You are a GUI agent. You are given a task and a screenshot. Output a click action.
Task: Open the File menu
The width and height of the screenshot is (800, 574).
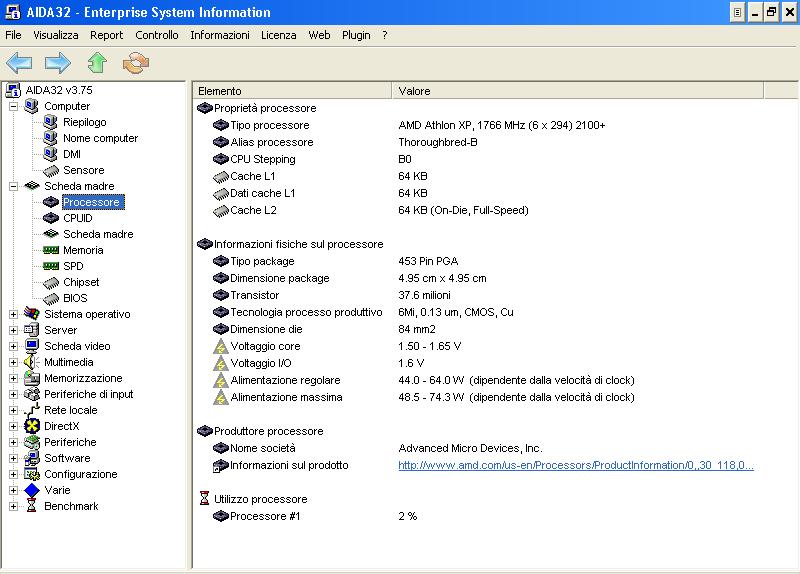point(13,35)
